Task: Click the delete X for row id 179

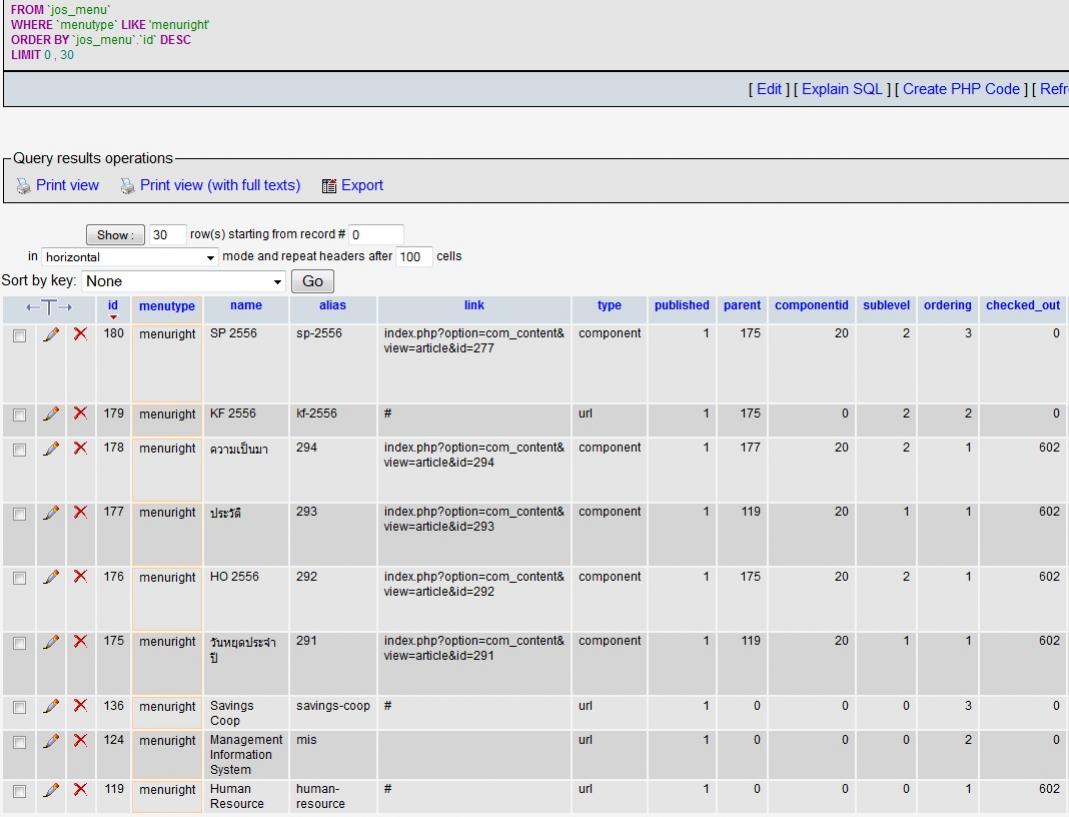Action: 80,413
